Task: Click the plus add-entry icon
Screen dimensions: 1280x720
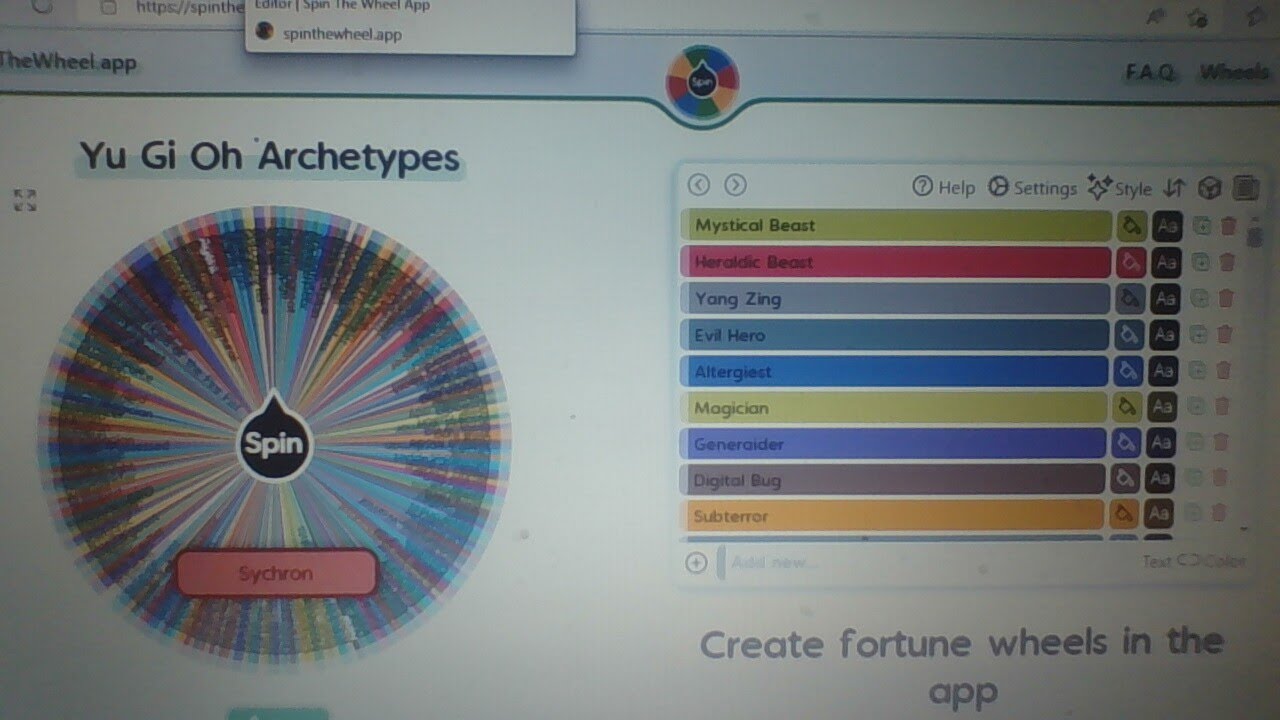Action: pyautogui.click(x=696, y=562)
